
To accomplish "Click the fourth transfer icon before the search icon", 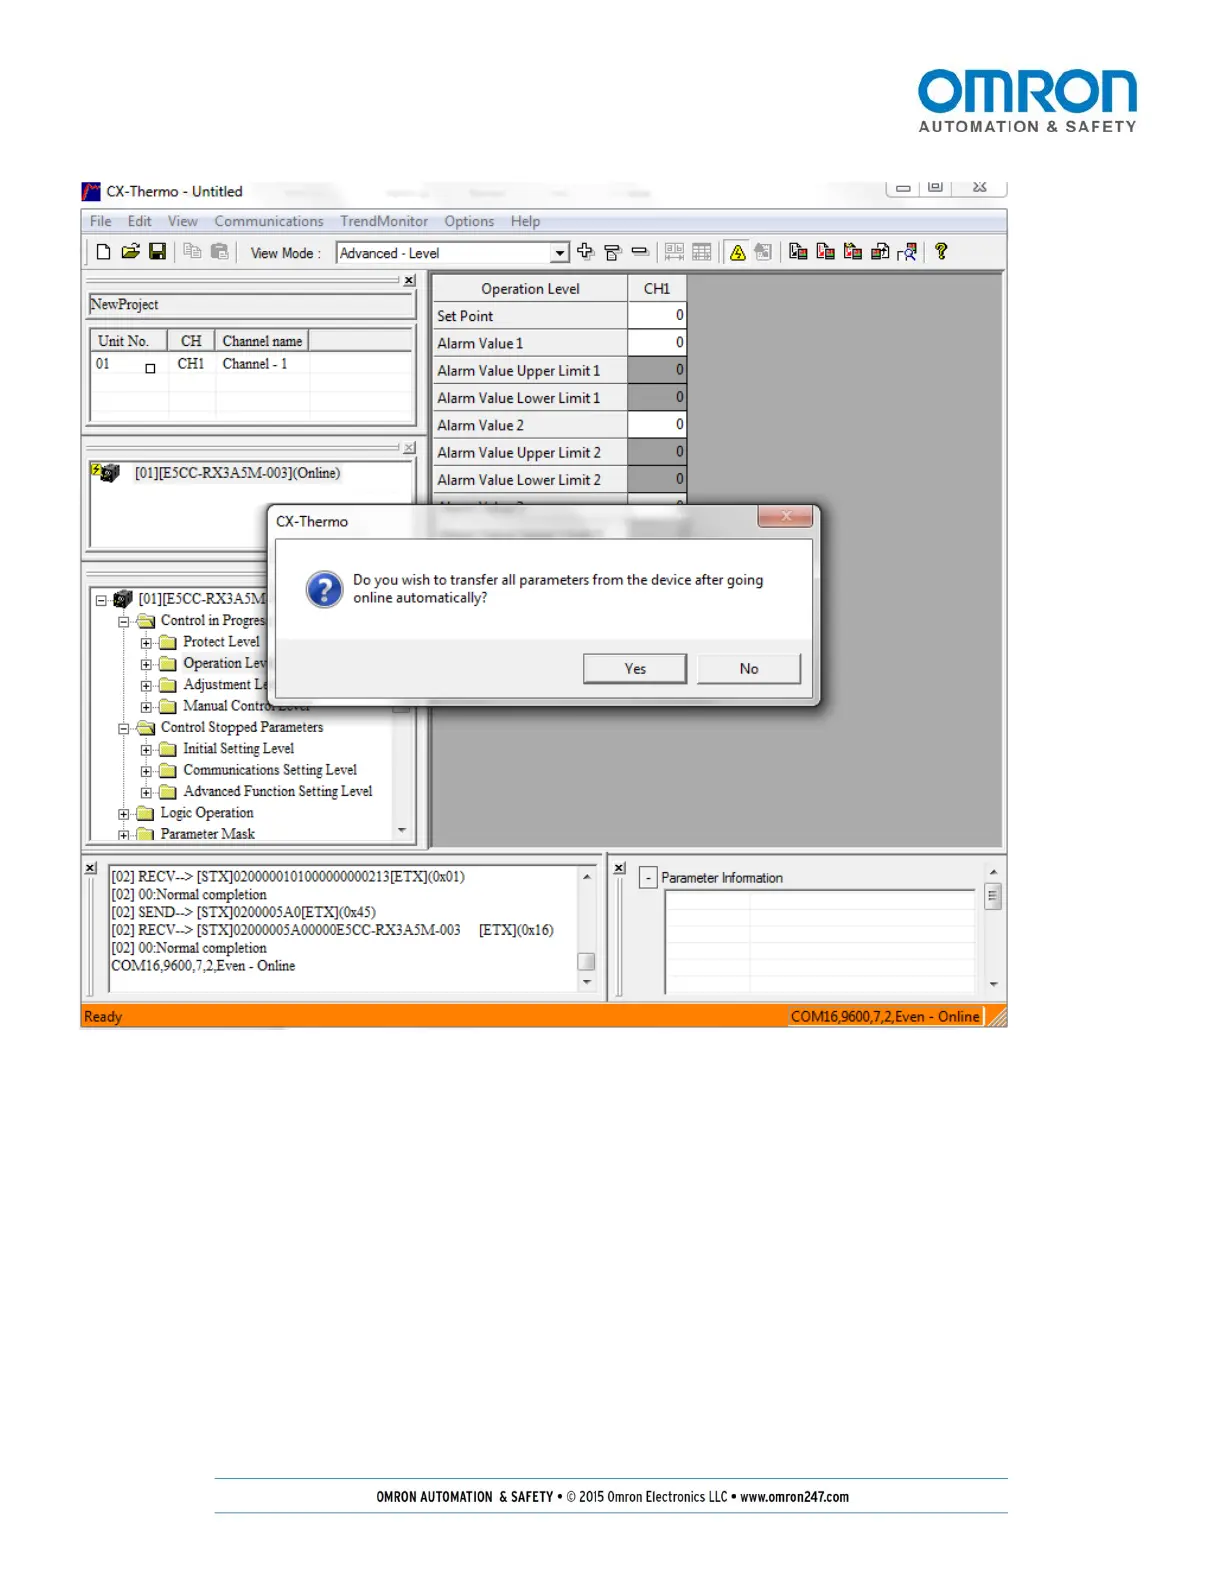I will [x=880, y=252].
